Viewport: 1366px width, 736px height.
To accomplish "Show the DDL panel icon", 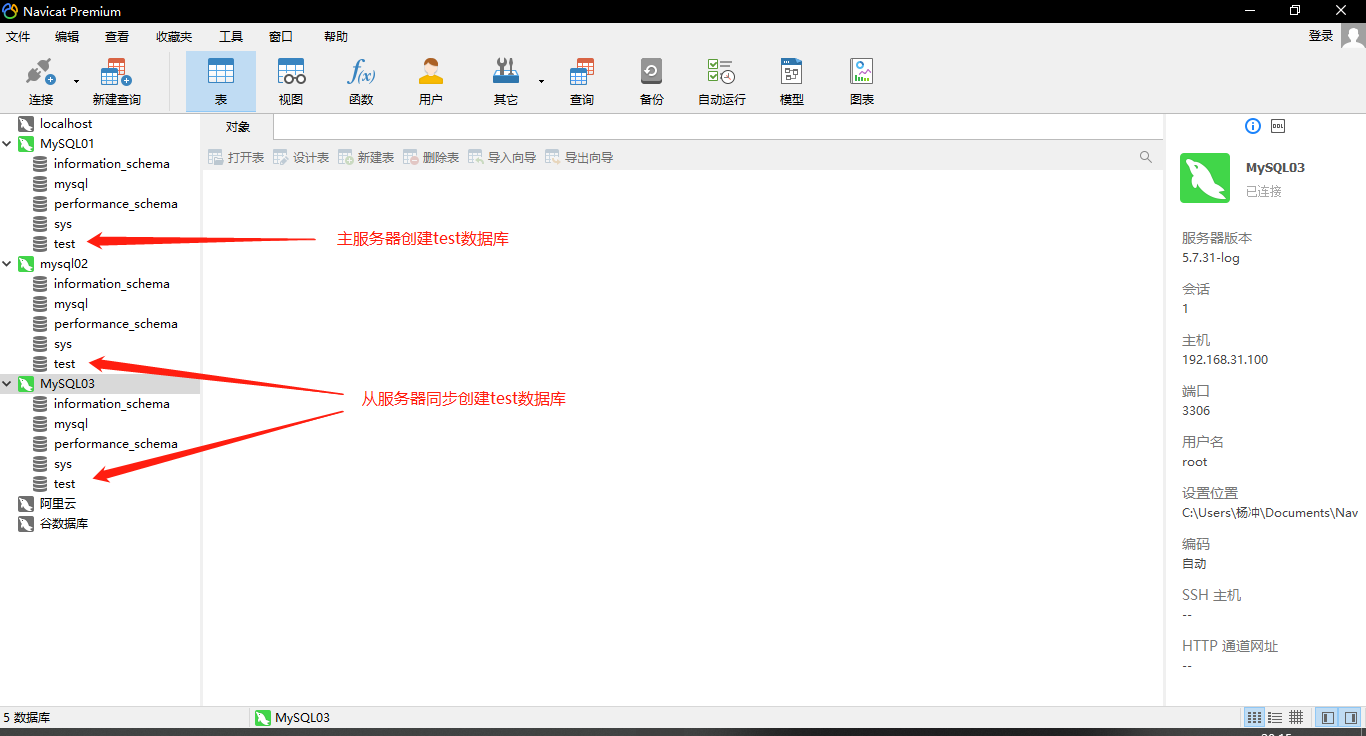I will (1278, 126).
